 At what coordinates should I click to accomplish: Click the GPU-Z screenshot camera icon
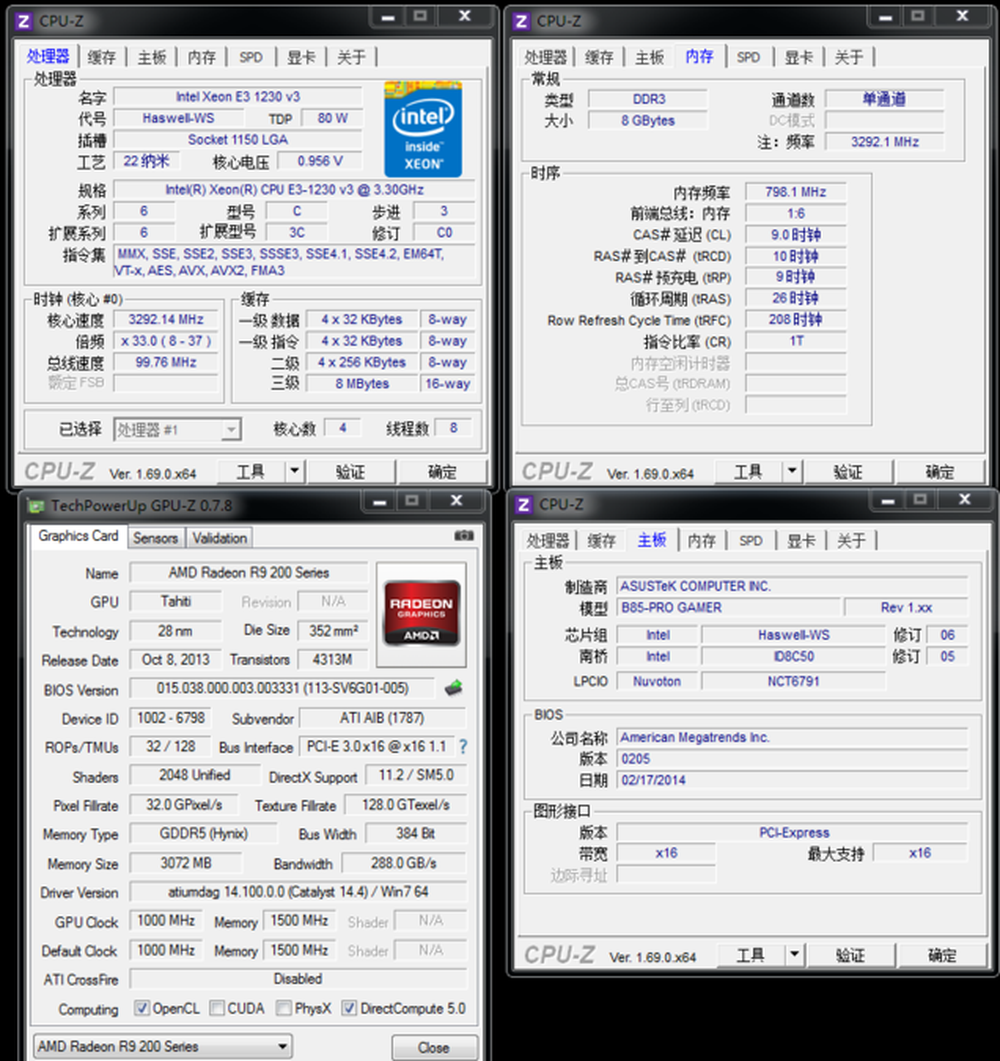463,536
